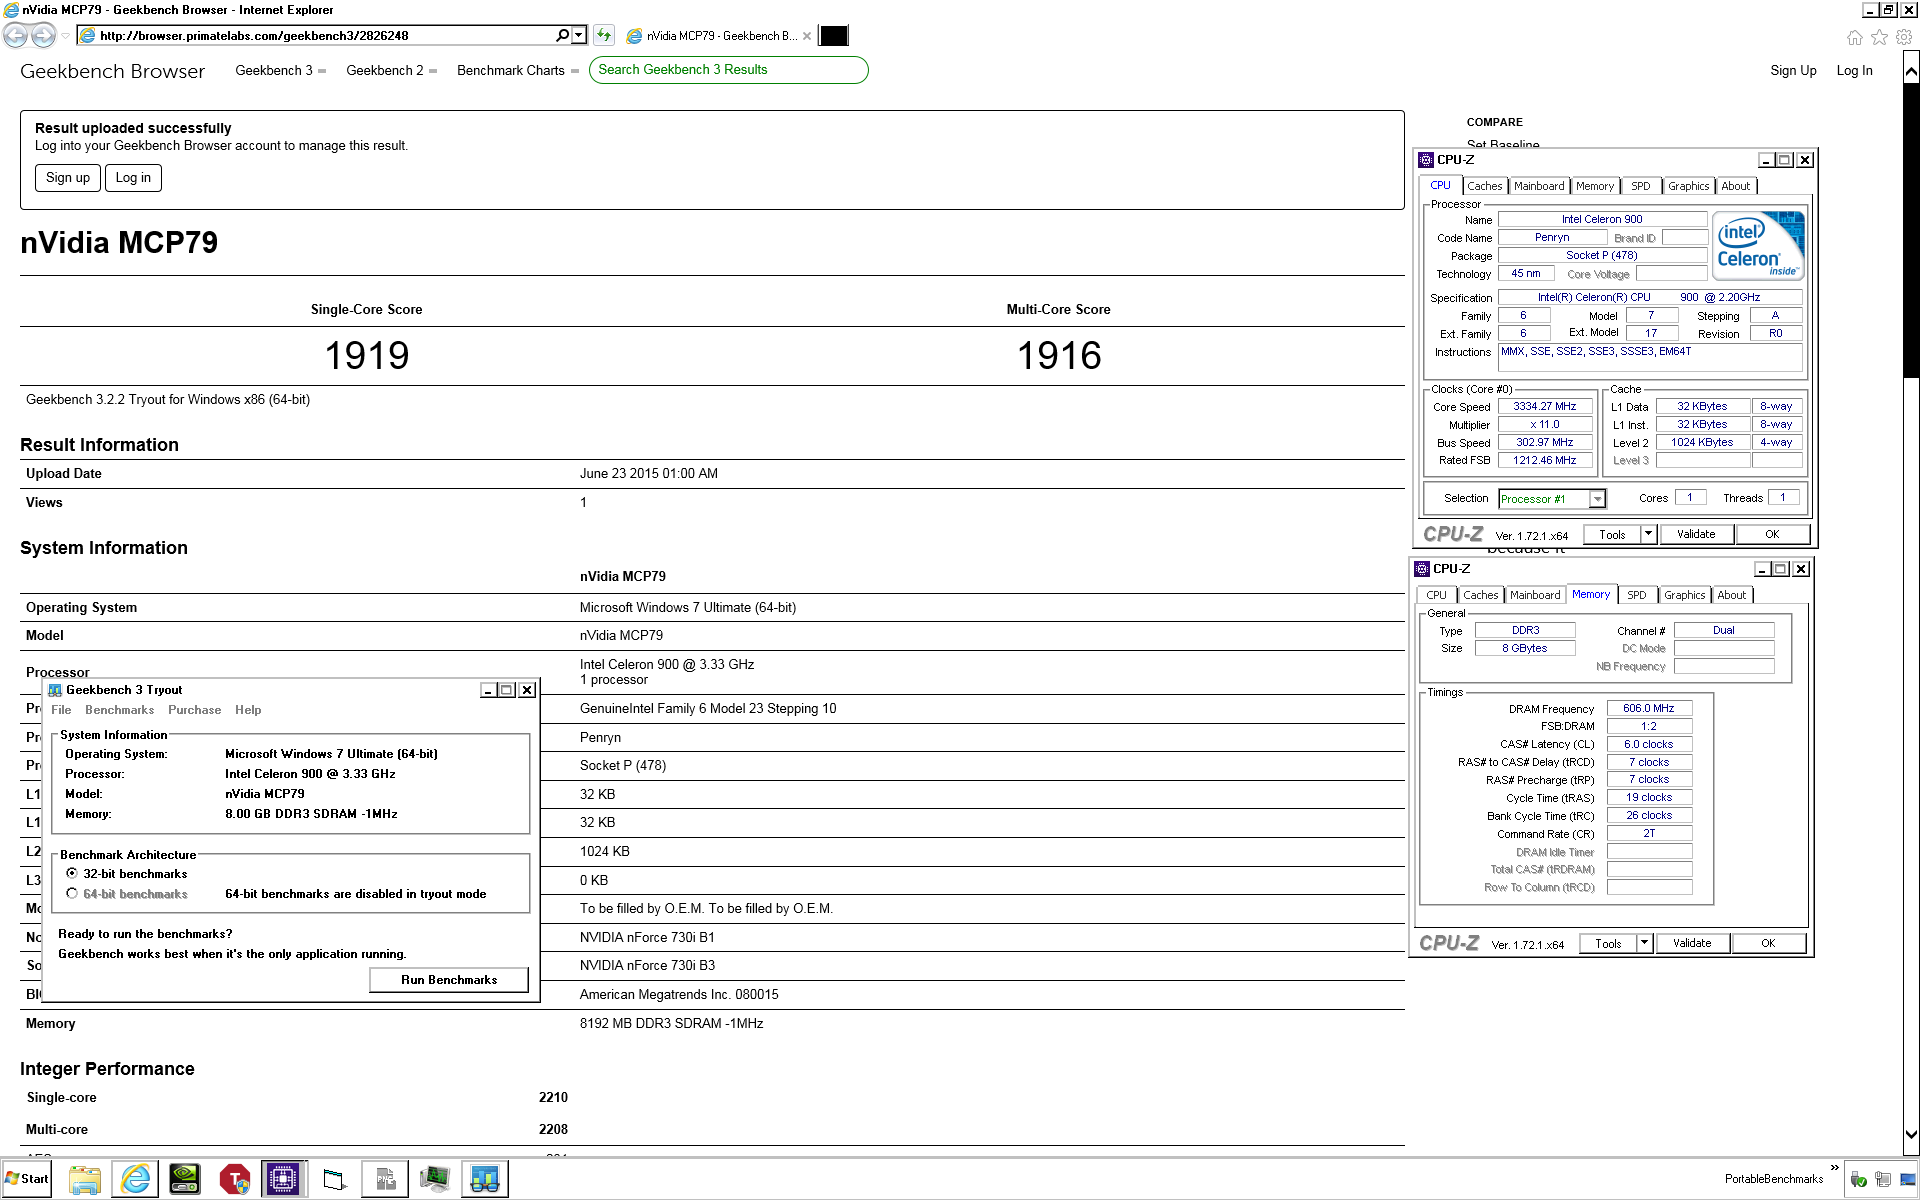Click the black new-tab box beside the tab
This screenshot has width=1920, height=1200.
(x=833, y=36)
